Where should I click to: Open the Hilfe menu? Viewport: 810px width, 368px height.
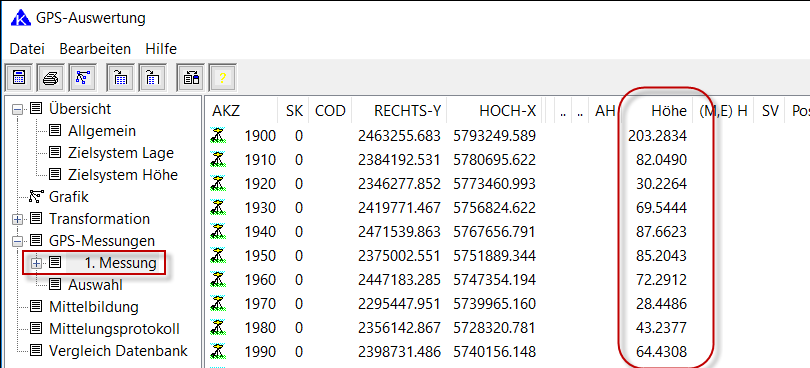[161, 49]
